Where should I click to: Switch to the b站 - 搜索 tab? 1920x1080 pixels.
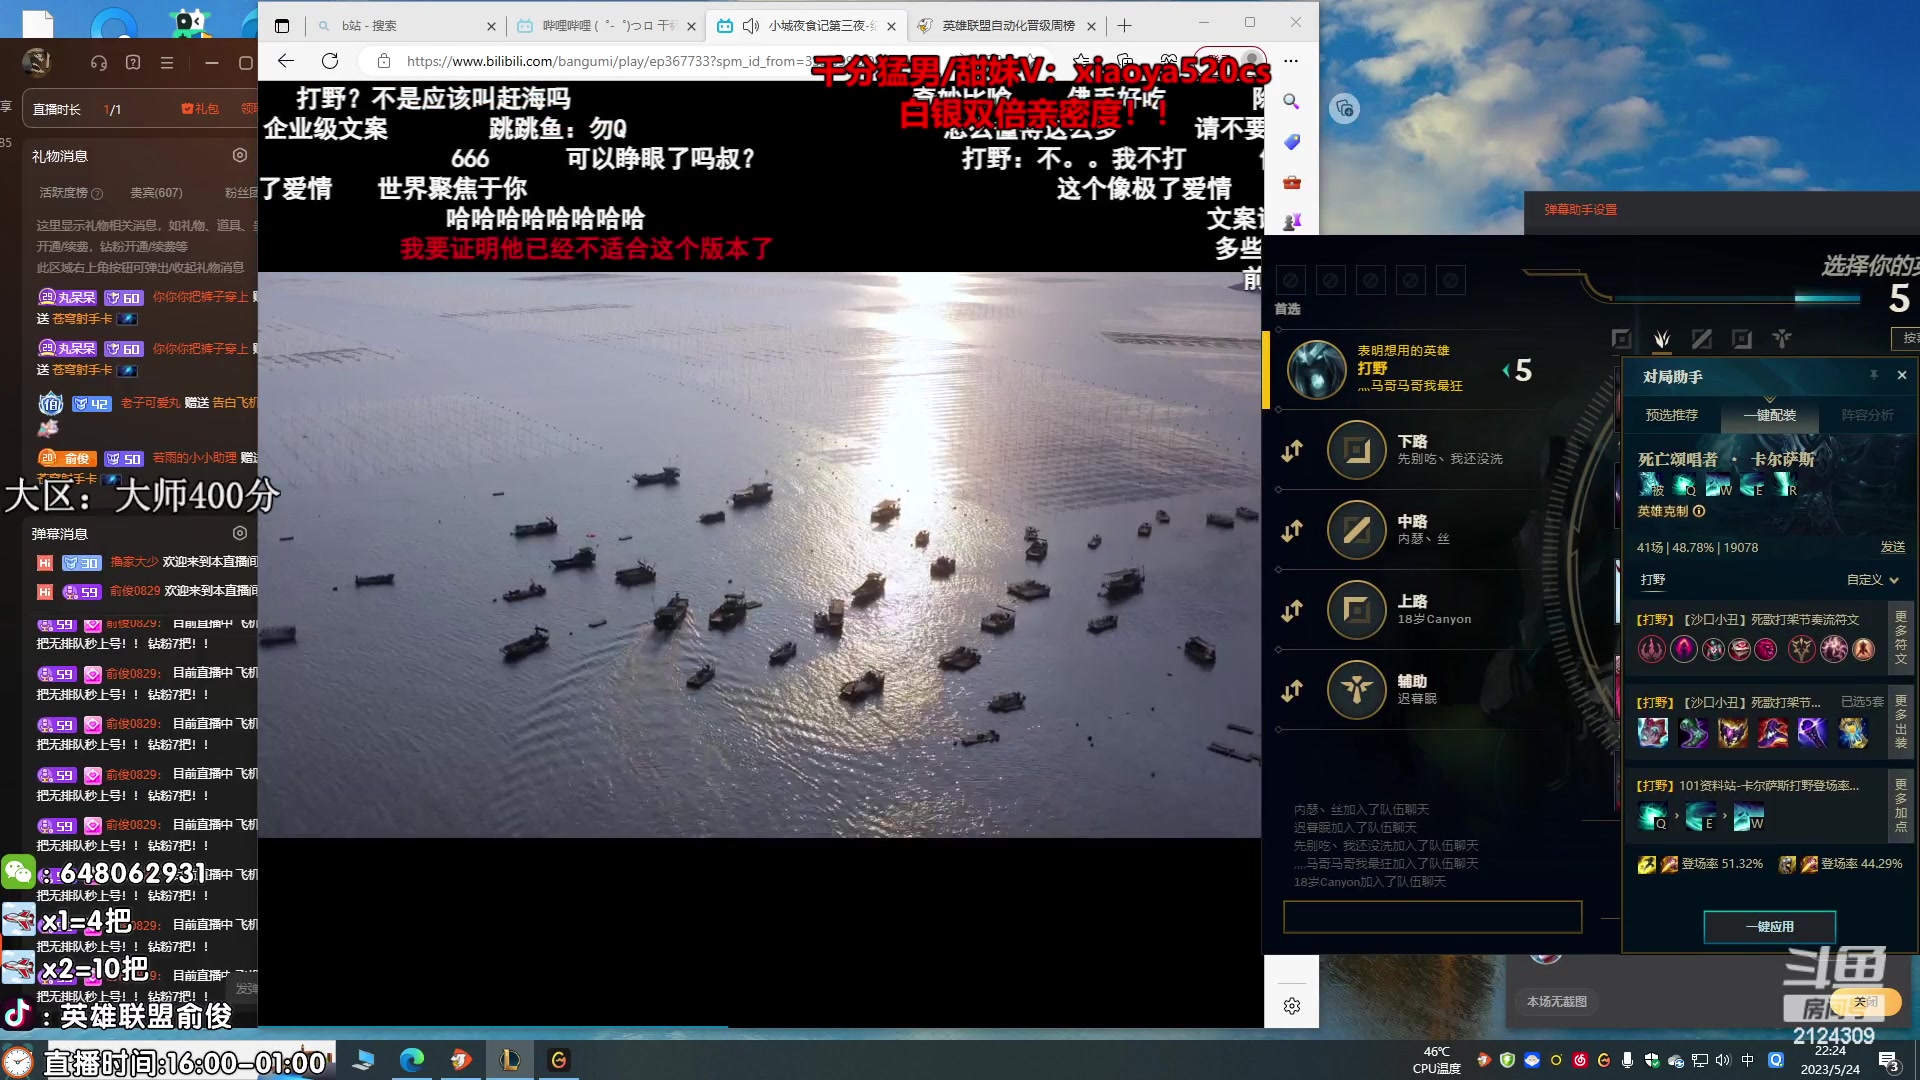point(406,26)
